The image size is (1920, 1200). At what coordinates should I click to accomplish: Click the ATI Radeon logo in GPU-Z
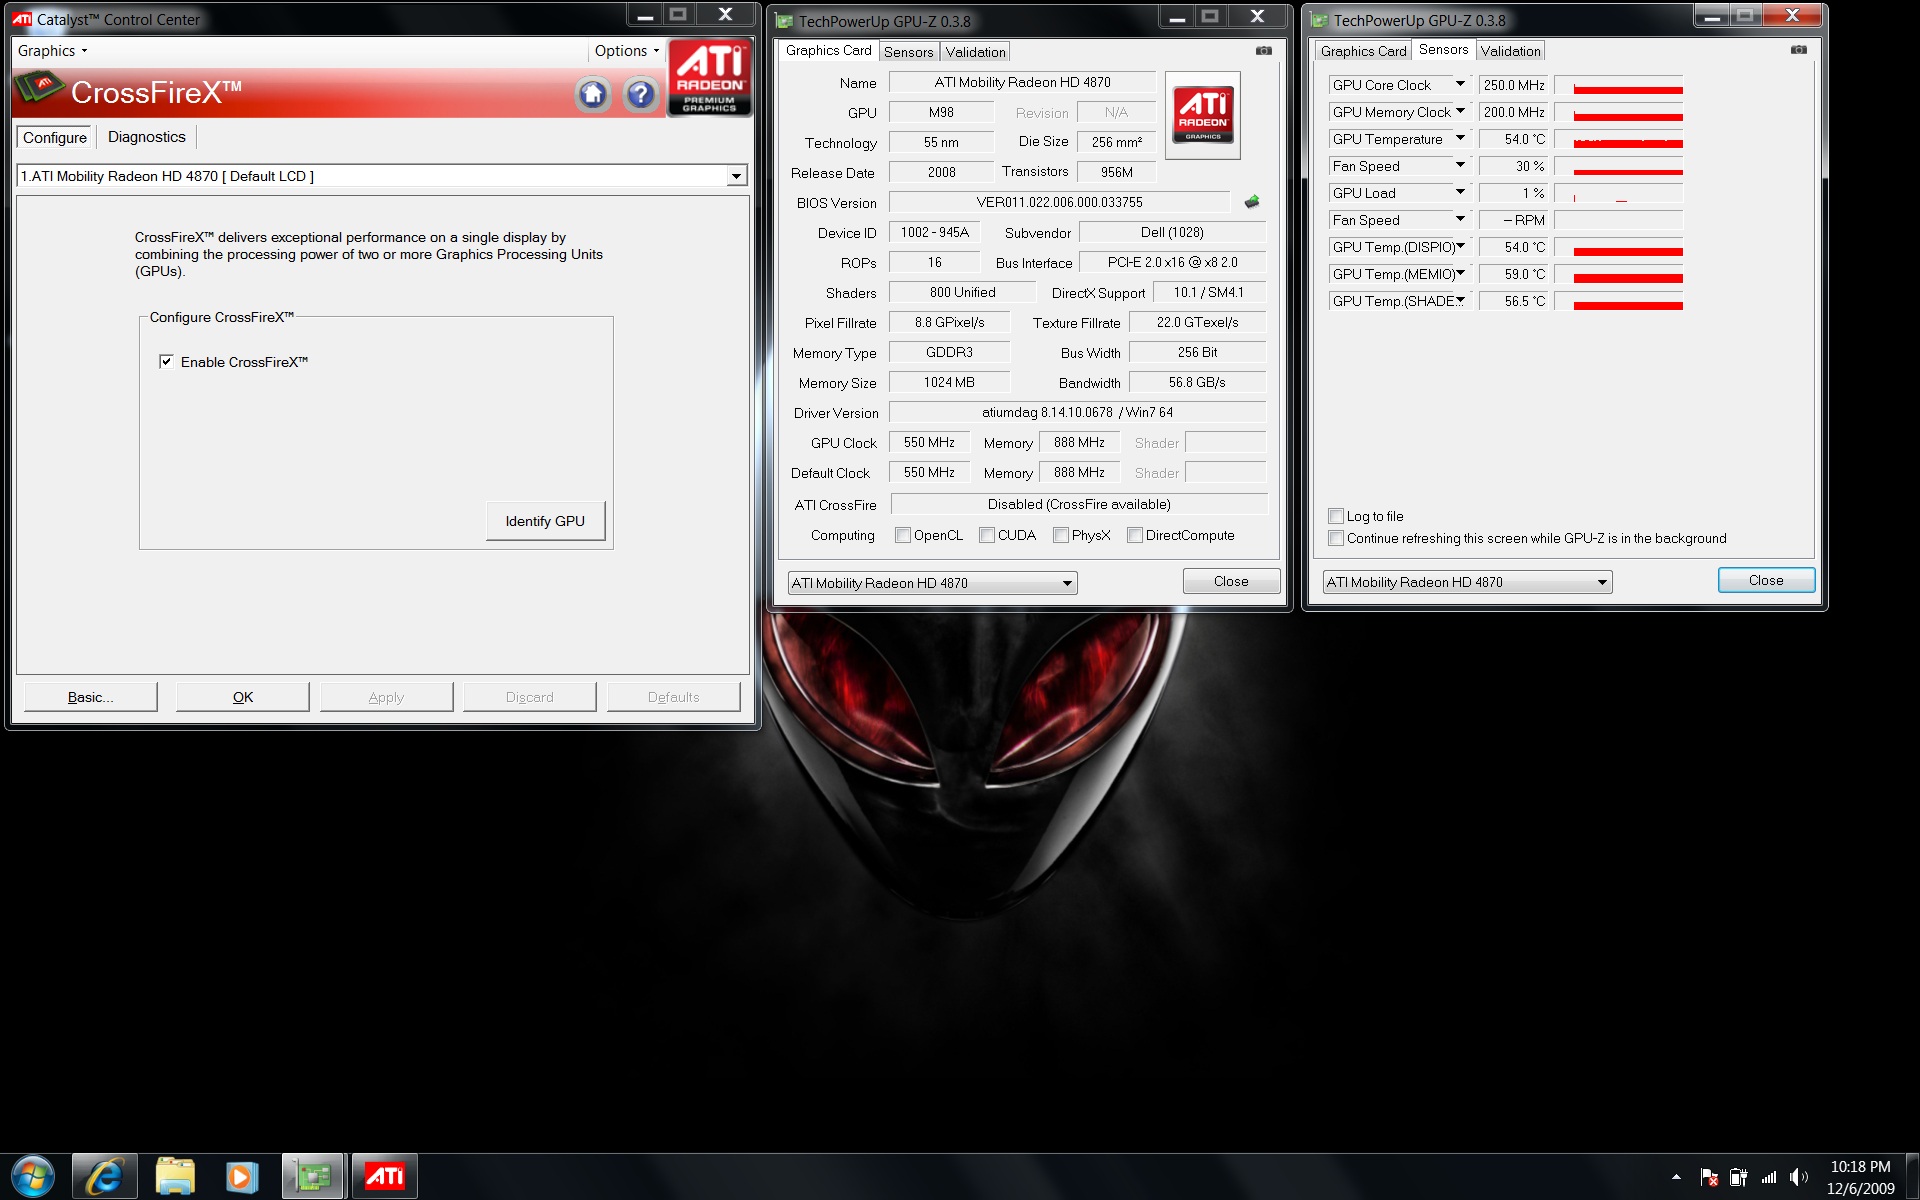coord(1203,115)
